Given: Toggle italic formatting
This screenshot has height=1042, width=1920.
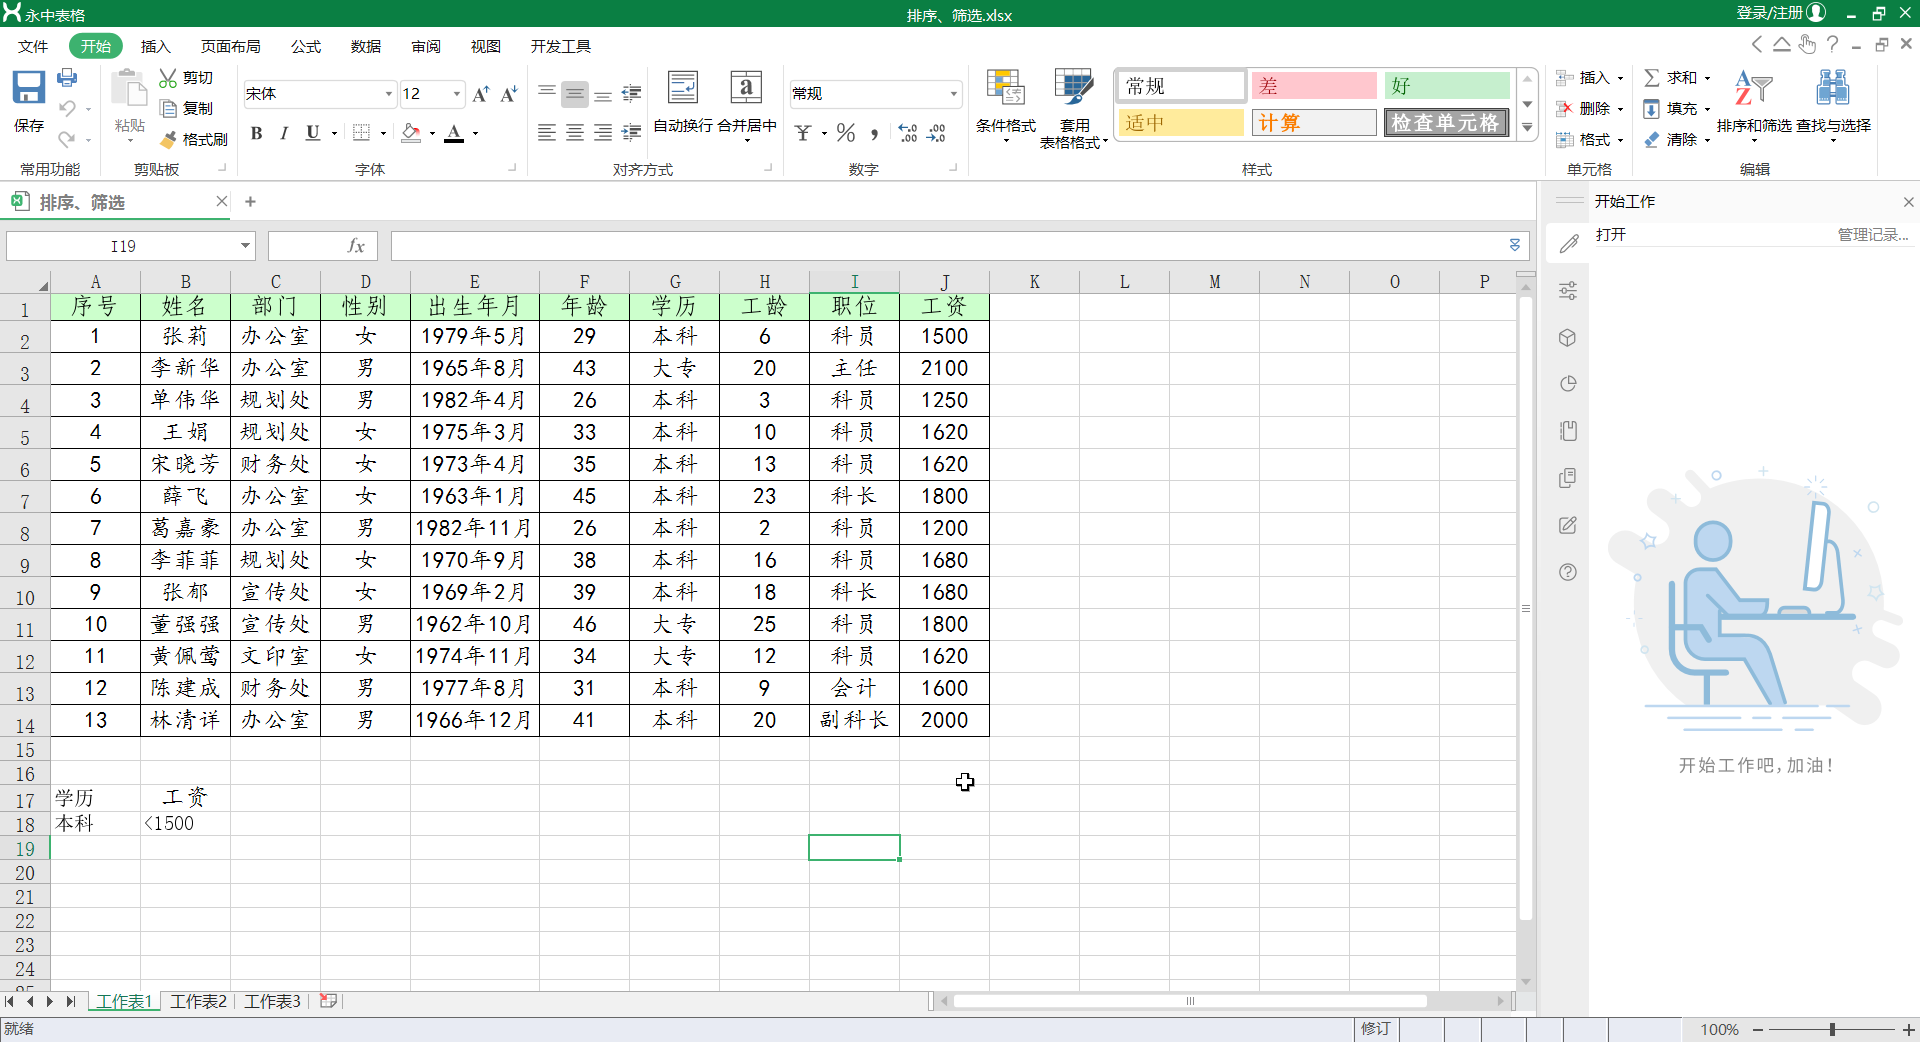Looking at the screenshot, I should point(284,133).
